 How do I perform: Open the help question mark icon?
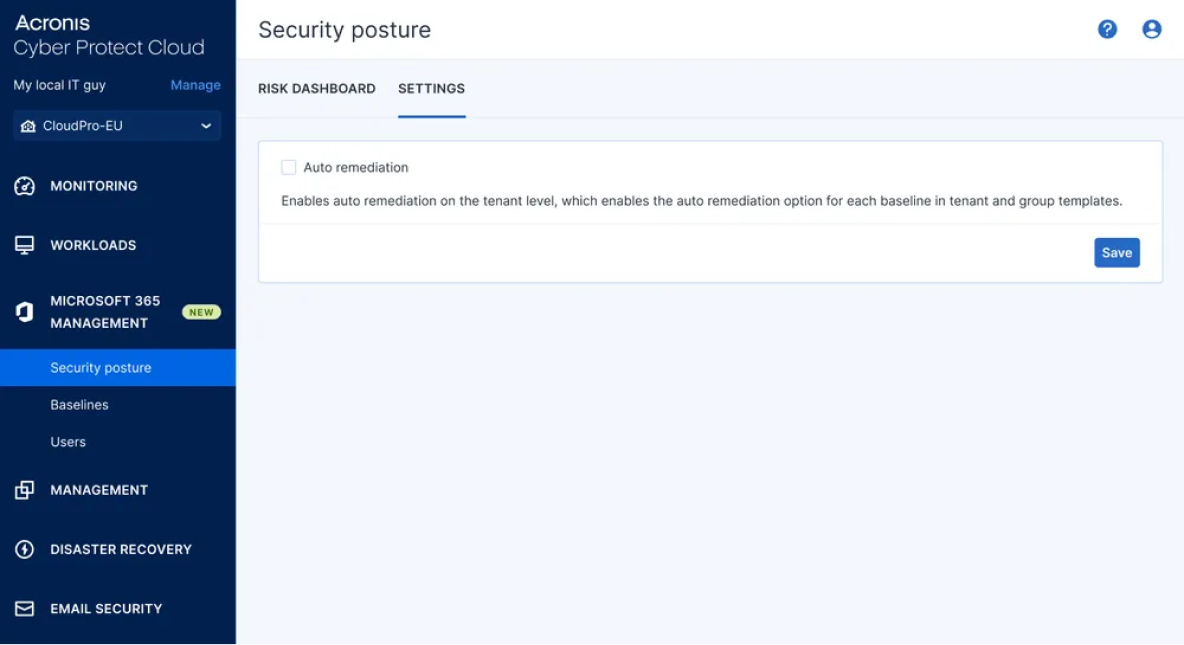[x=1107, y=29]
